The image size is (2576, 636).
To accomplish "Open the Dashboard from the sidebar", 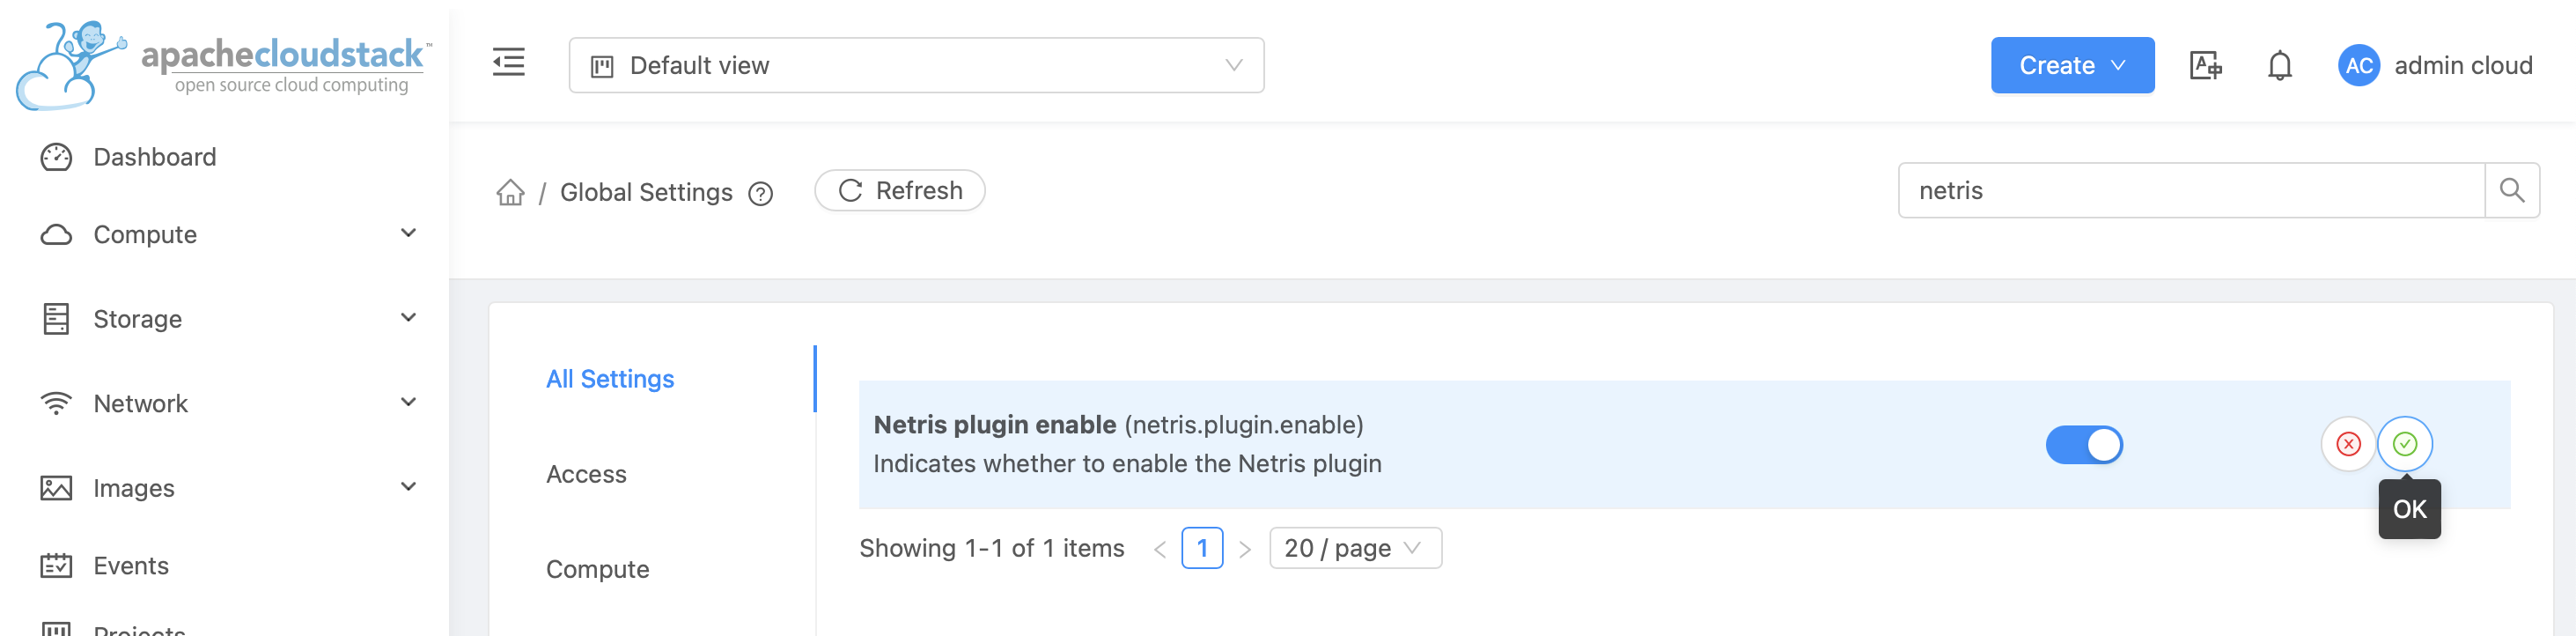I will tap(58, 157).
